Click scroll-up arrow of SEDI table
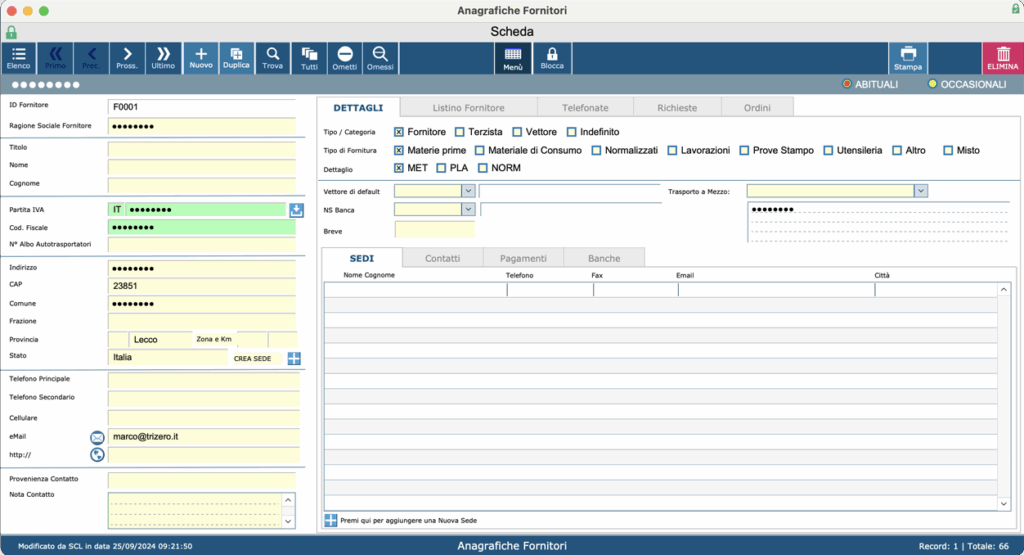The image size is (1024, 555). 1004,289
